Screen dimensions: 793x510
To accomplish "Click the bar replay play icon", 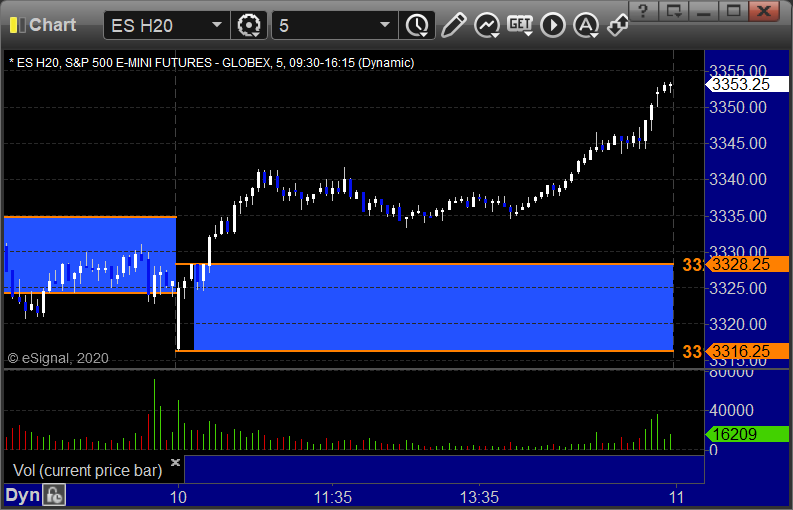I will (x=553, y=25).
